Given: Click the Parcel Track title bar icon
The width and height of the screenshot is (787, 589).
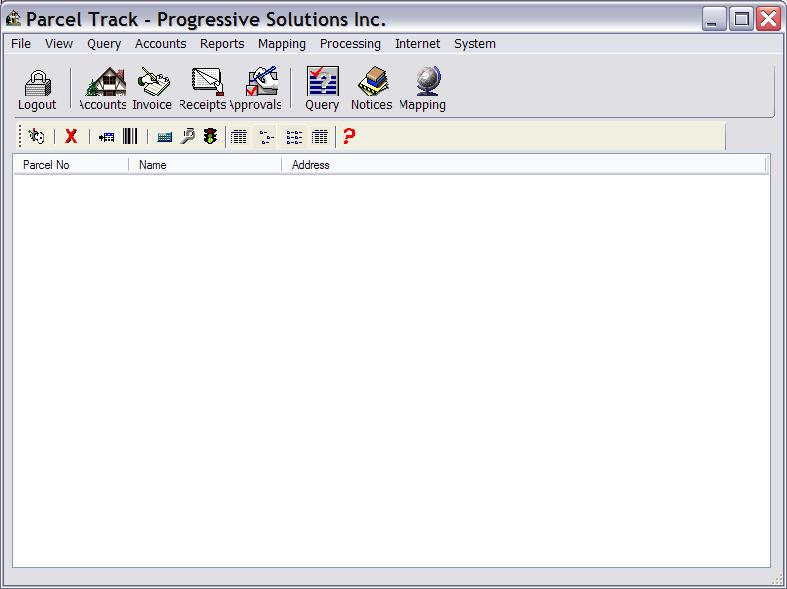Looking at the screenshot, I should coord(13,19).
